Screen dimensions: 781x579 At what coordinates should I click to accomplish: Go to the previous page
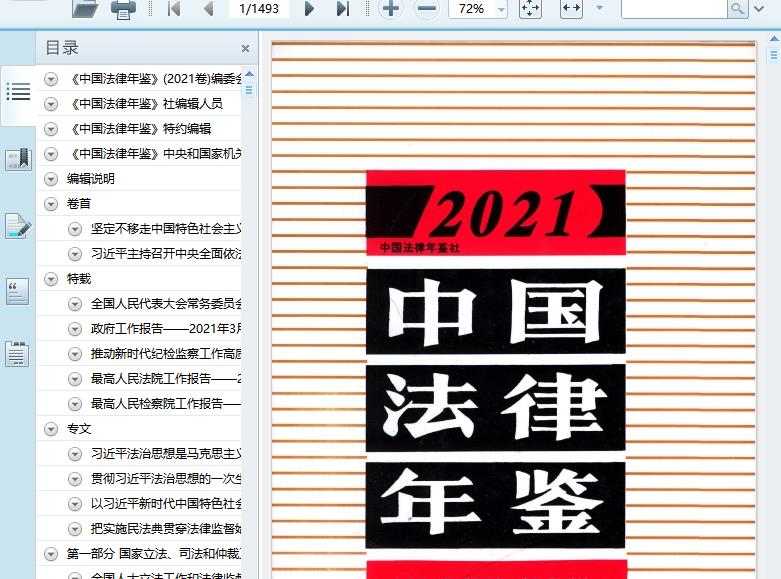[x=209, y=8]
